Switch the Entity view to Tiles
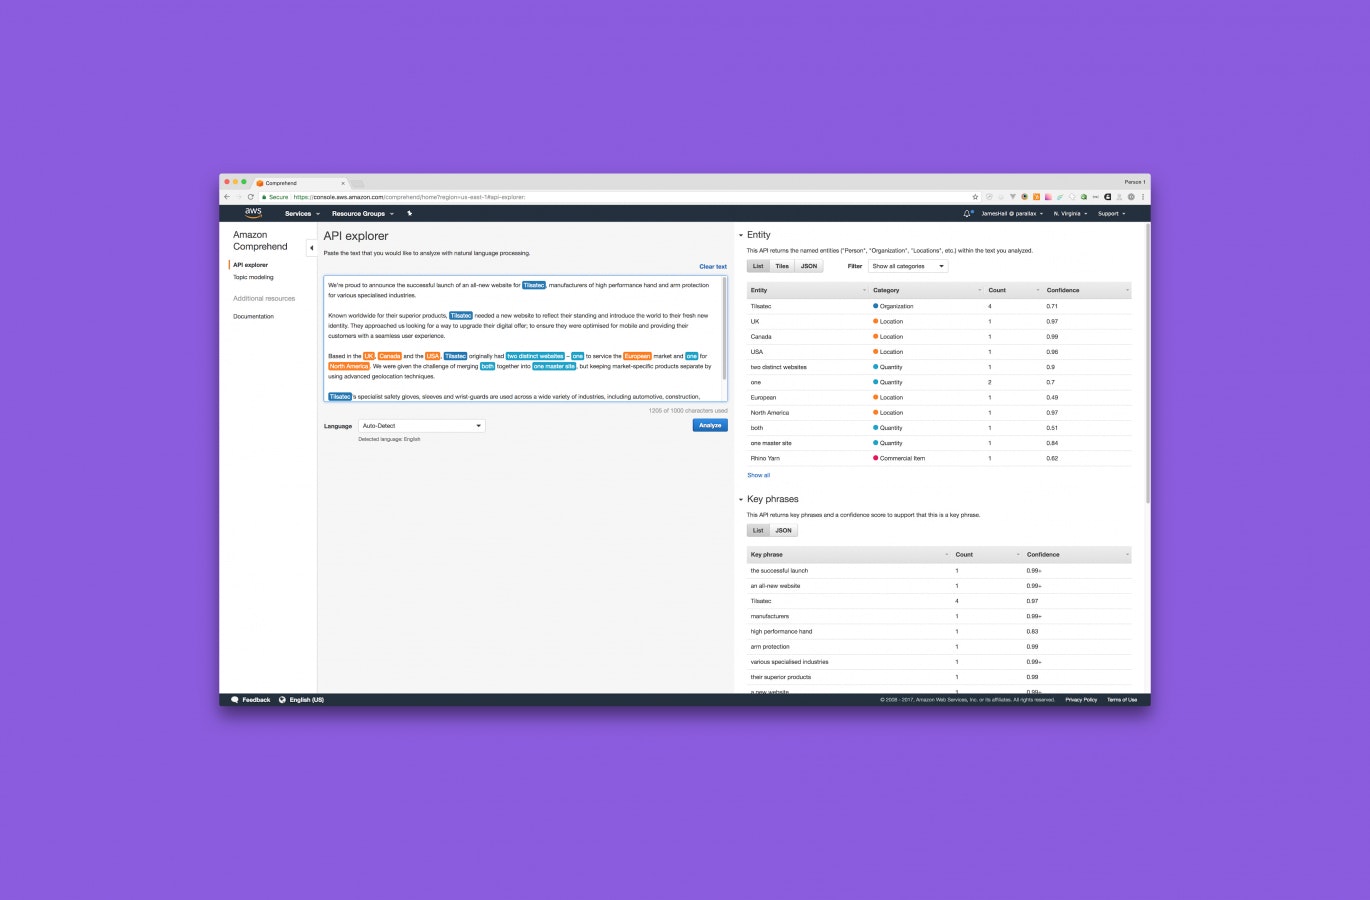1370x900 pixels. coord(782,266)
